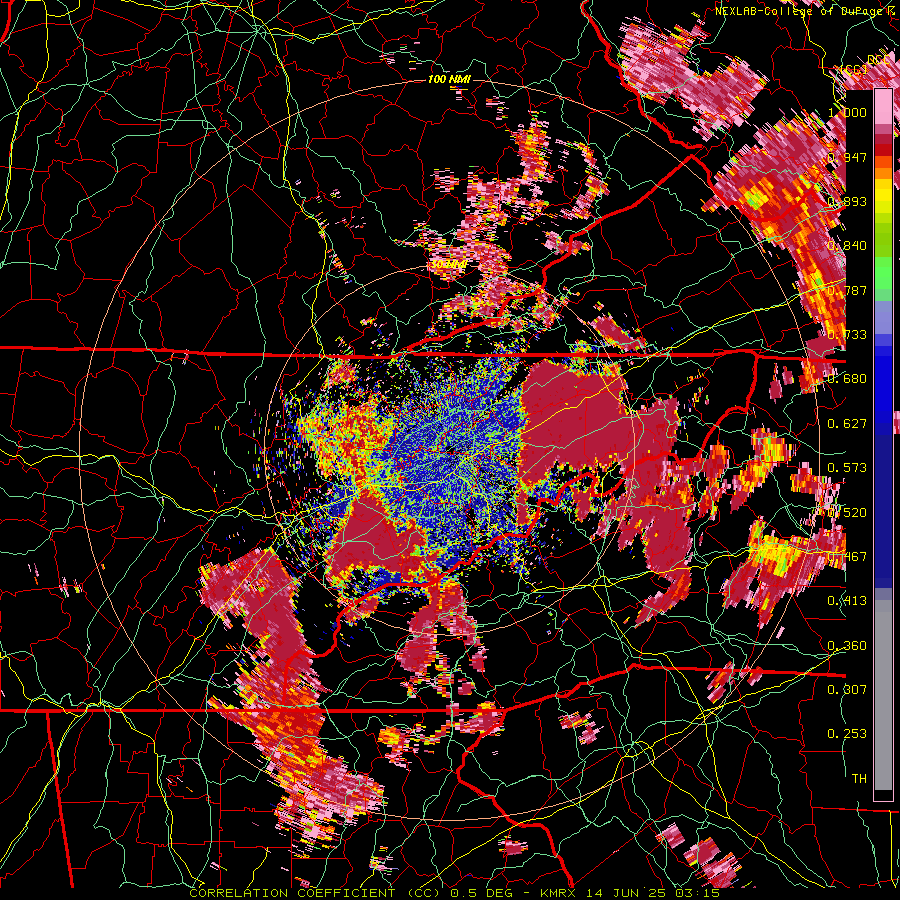Select the 0.413 legend value
900x900 pixels.
(x=847, y=601)
